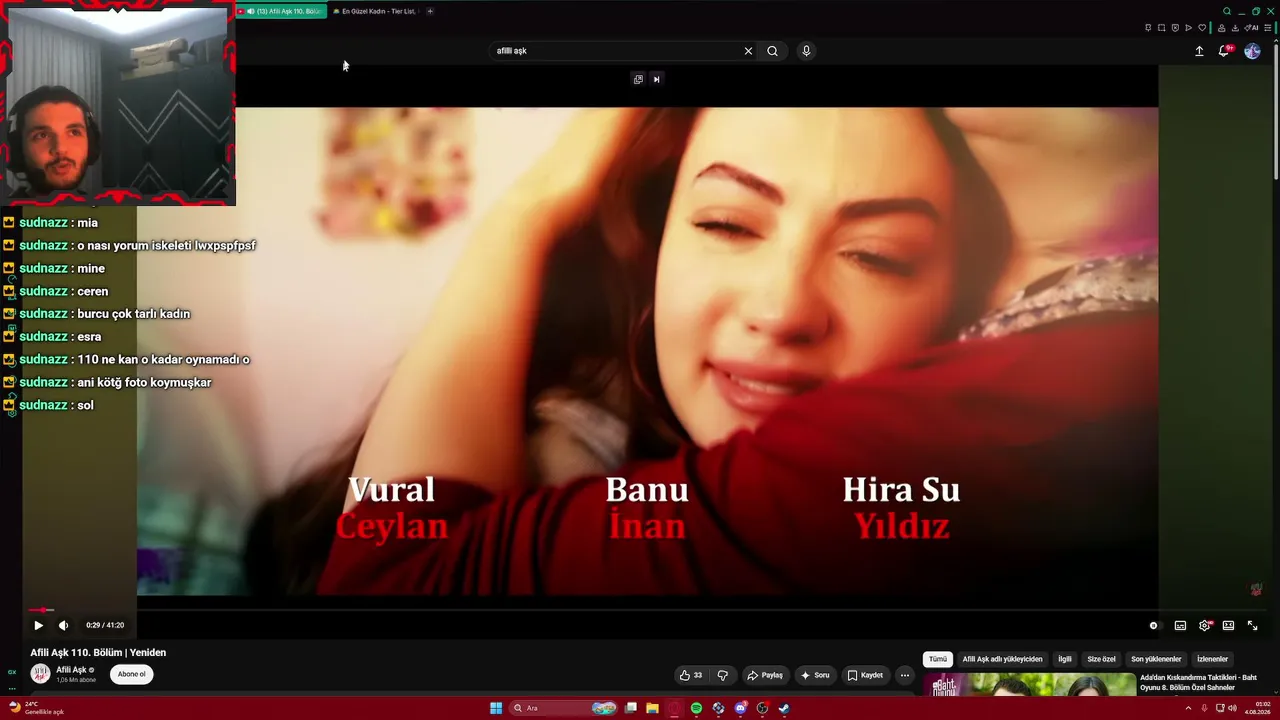Viewport: 1280px width, 720px height.
Task: Open the Afili Aşk channel avatar
Action: pos(41,674)
